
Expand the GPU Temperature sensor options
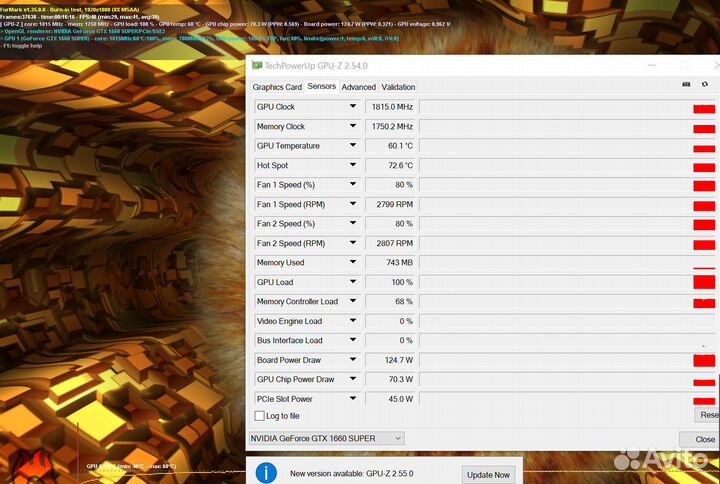point(353,146)
